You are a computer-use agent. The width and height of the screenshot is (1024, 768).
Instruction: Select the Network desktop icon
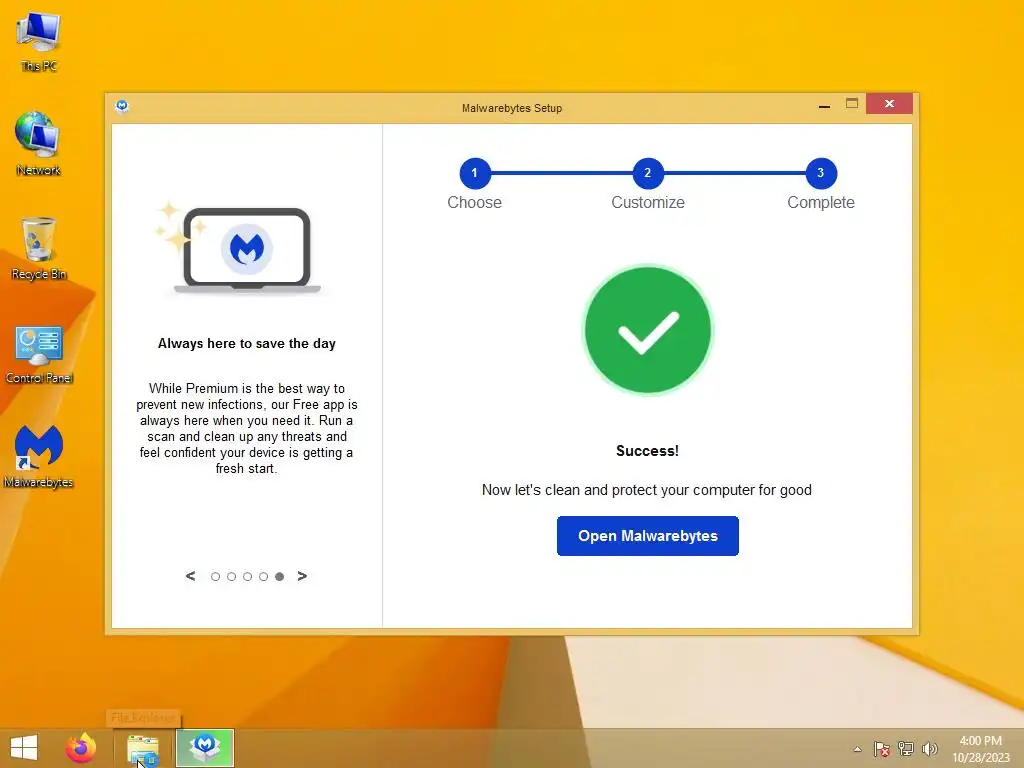click(39, 144)
